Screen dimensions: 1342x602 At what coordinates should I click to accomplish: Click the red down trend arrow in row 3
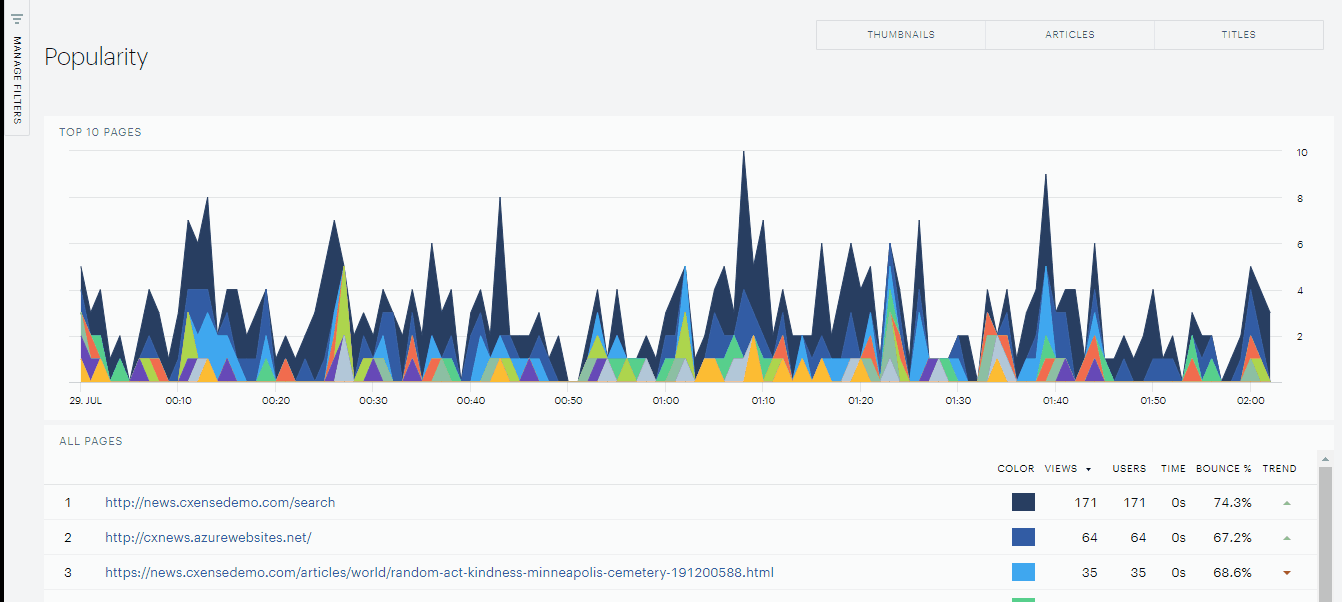tap(1287, 573)
